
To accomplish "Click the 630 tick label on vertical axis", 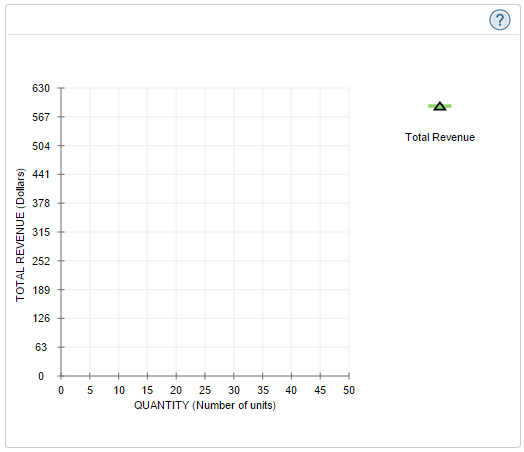I will (x=41, y=88).
